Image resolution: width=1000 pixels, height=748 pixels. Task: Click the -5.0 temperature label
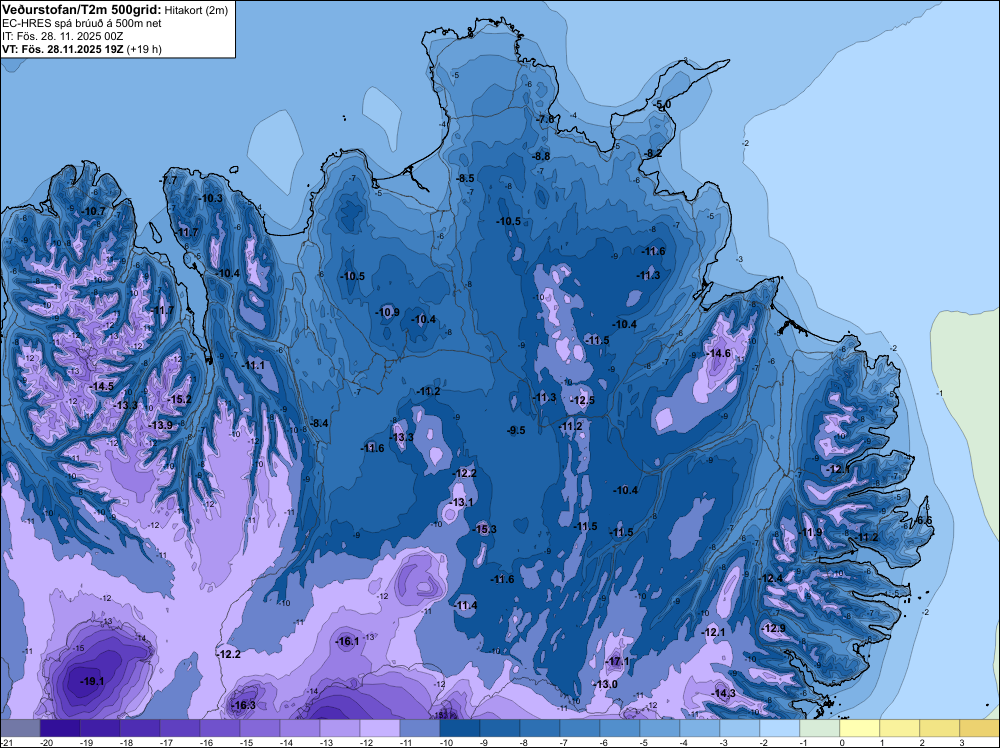[x=663, y=104]
